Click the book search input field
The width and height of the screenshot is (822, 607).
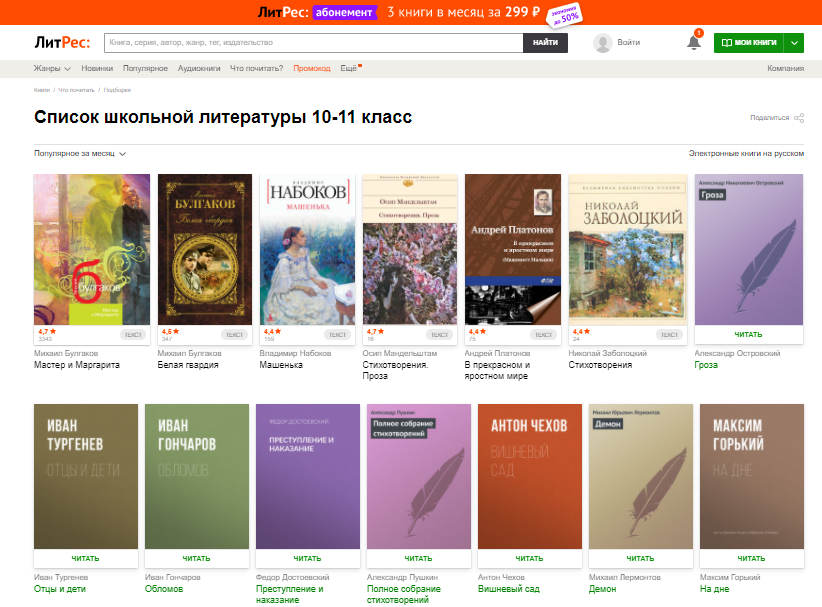[x=313, y=42]
